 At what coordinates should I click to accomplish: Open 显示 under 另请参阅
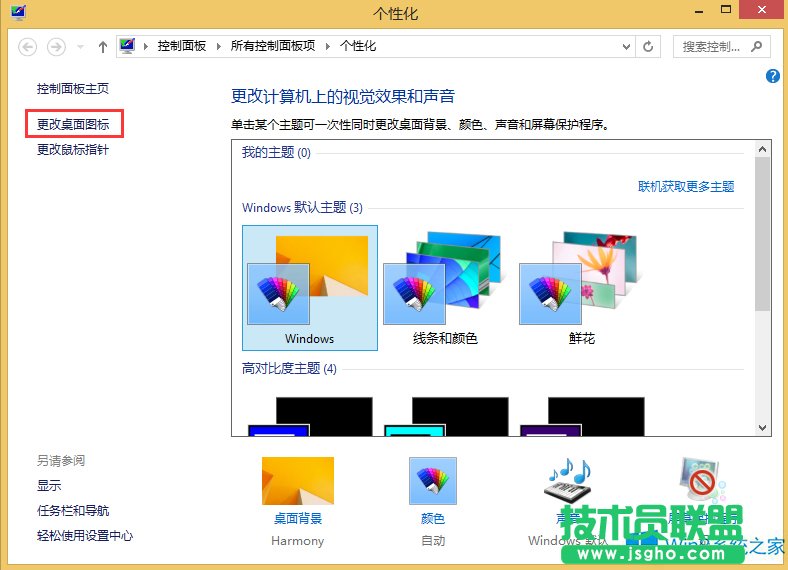(x=49, y=486)
